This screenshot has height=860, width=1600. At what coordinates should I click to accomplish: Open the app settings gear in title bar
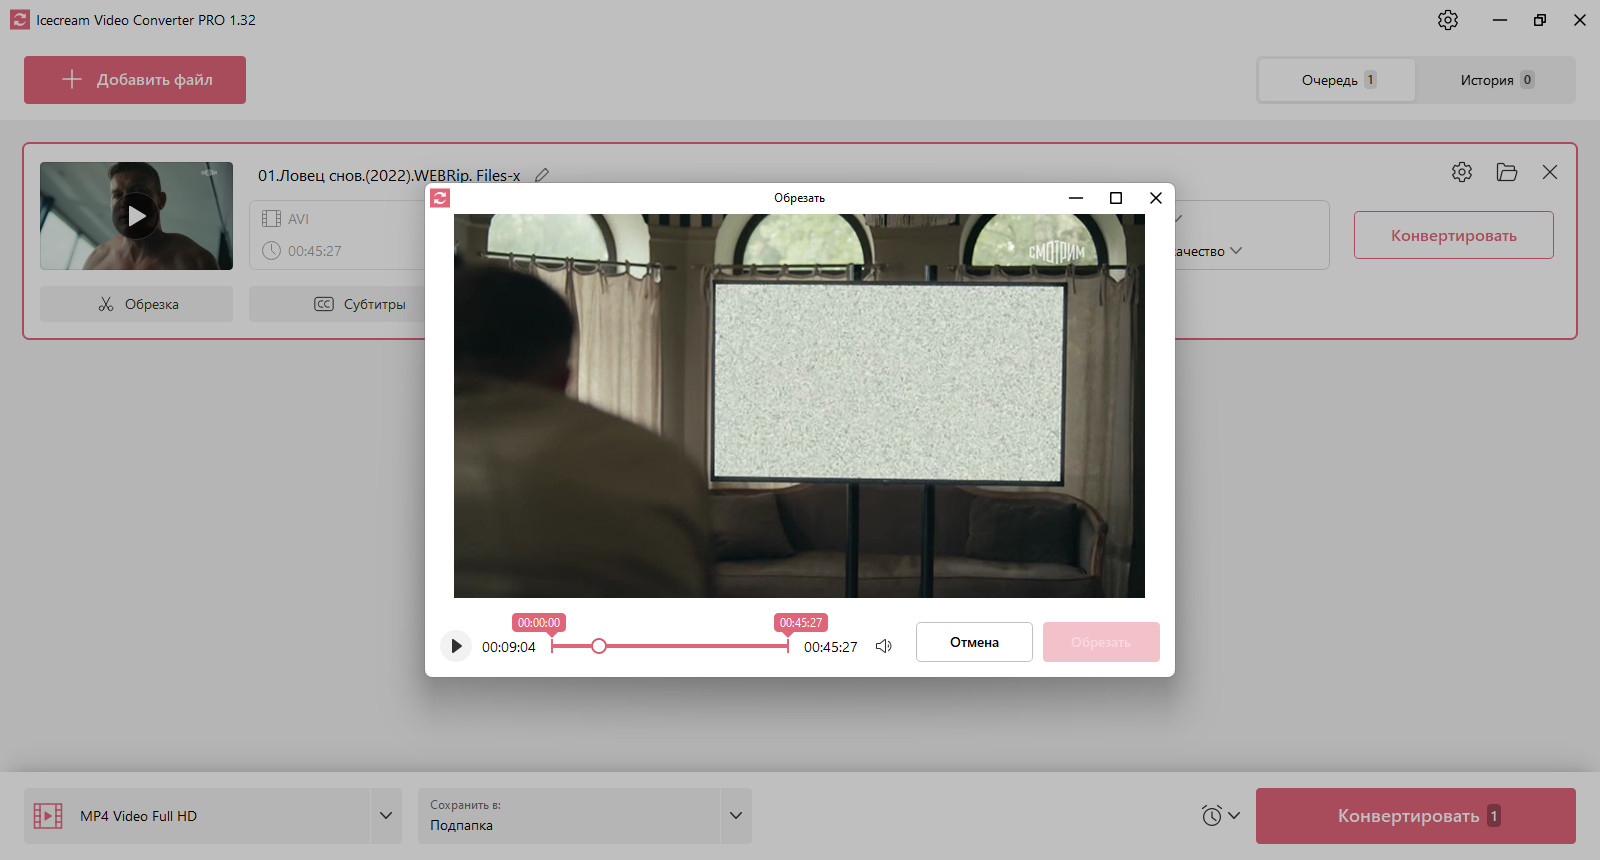tap(1448, 20)
